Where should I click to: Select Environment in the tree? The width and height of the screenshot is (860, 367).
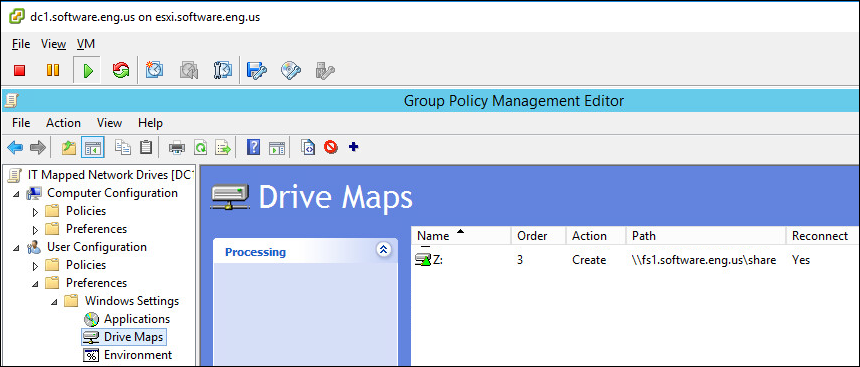coord(138,354)
